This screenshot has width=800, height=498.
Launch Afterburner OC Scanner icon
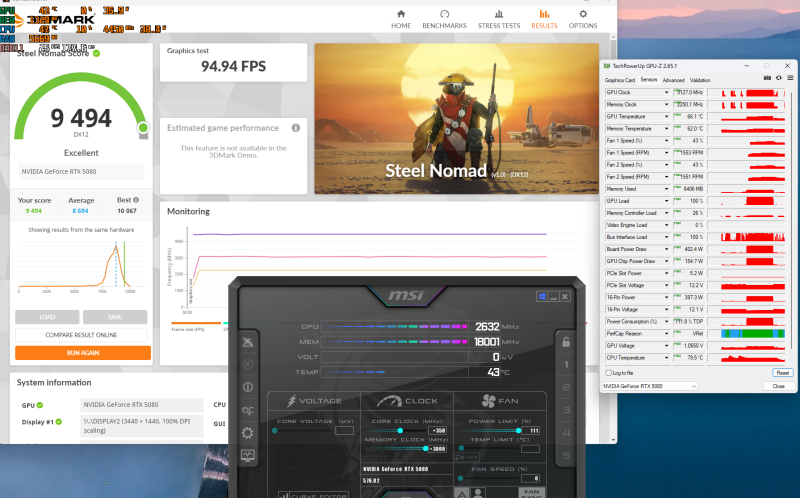[248, 410]
